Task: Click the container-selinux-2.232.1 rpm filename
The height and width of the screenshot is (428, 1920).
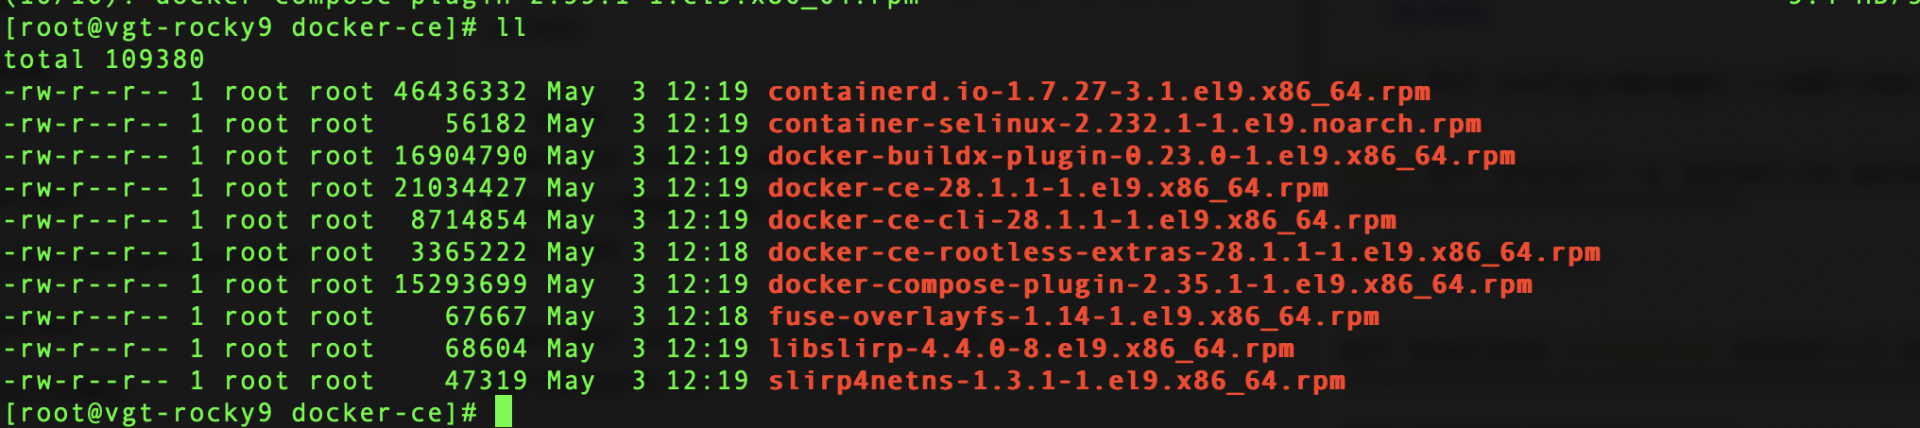Action: tap(1124, 124)
